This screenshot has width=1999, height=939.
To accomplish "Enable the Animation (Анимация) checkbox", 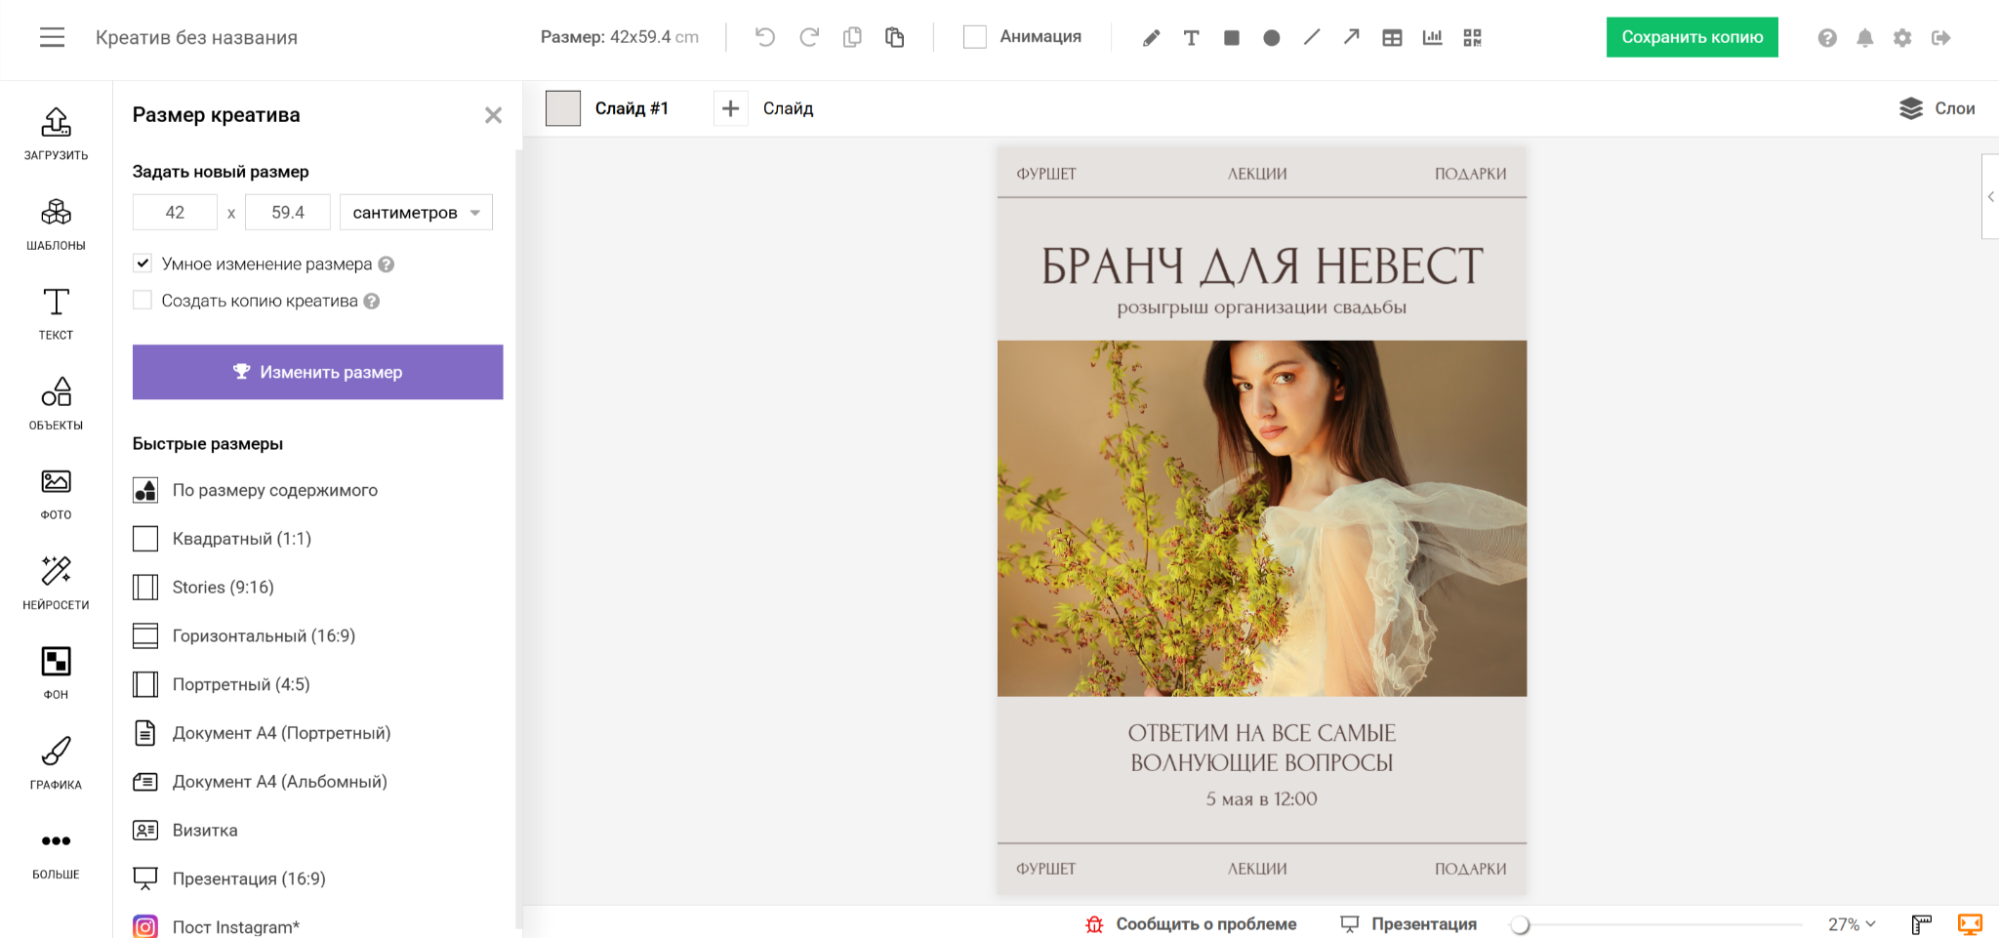I will (975, 37).
